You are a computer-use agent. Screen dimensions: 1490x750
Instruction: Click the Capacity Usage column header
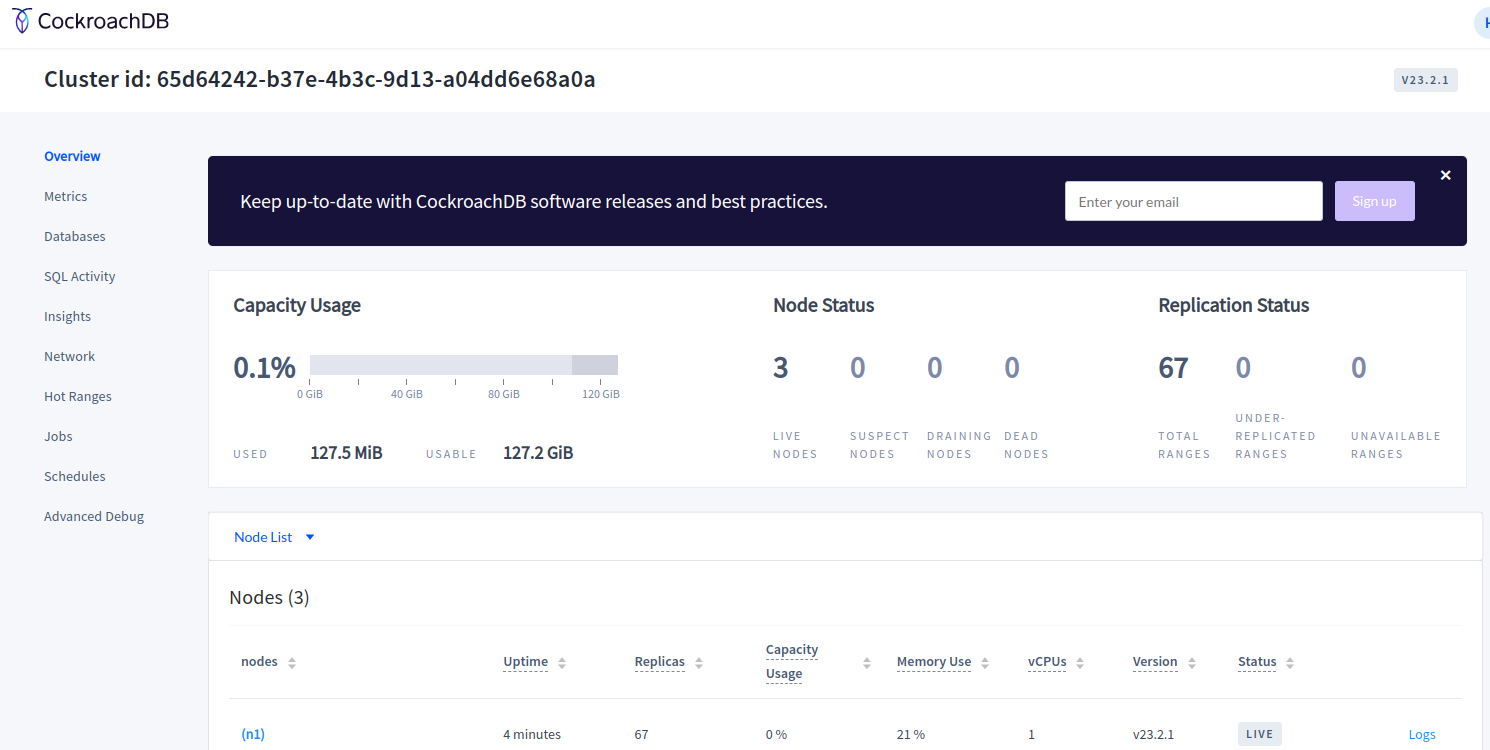(792, 662)
